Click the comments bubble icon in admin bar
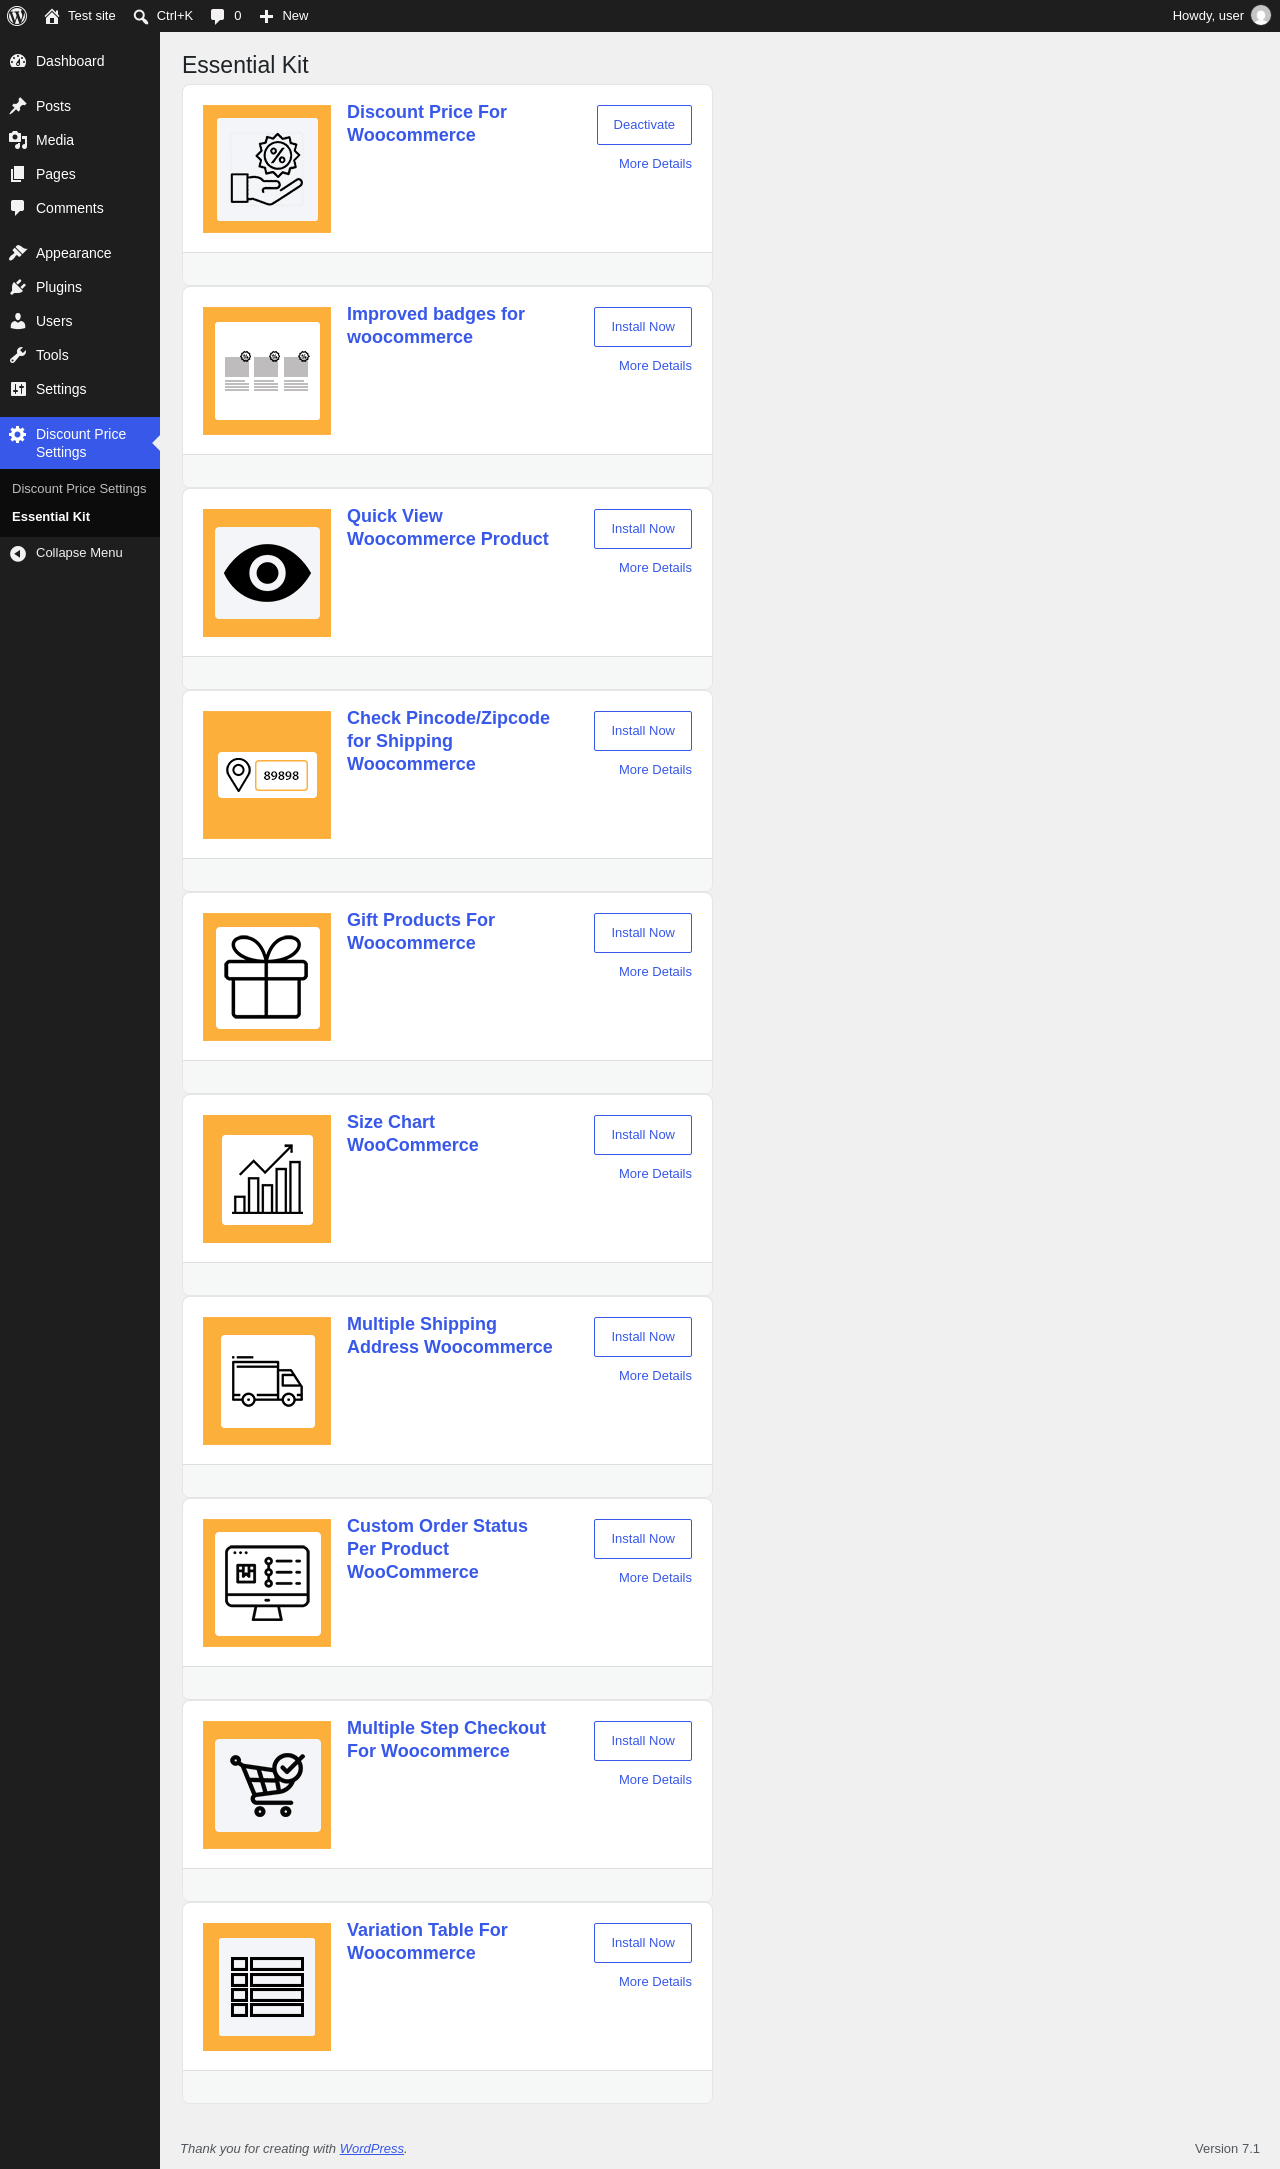The image size is (1280, 2169). (x=218, y=16)
